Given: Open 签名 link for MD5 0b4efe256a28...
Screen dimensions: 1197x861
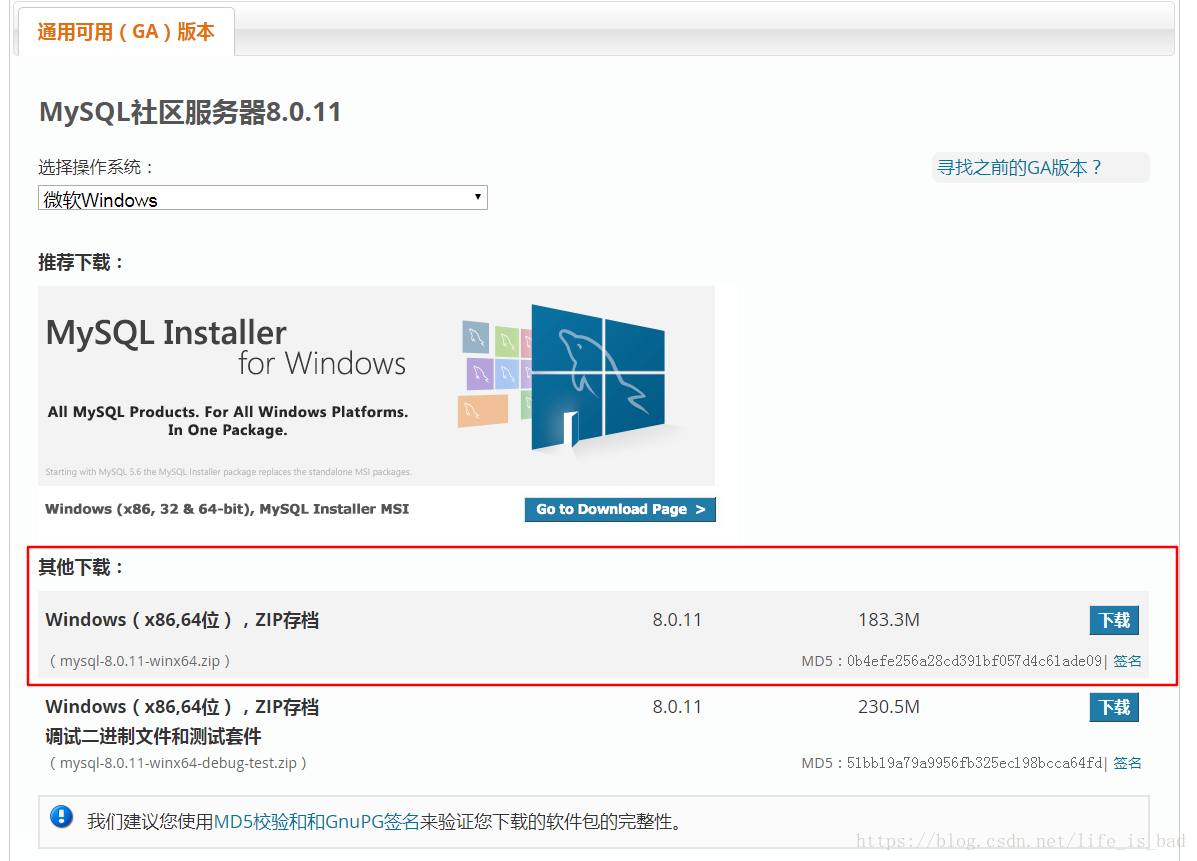Looking at the screenshot, I should 1127,661.
